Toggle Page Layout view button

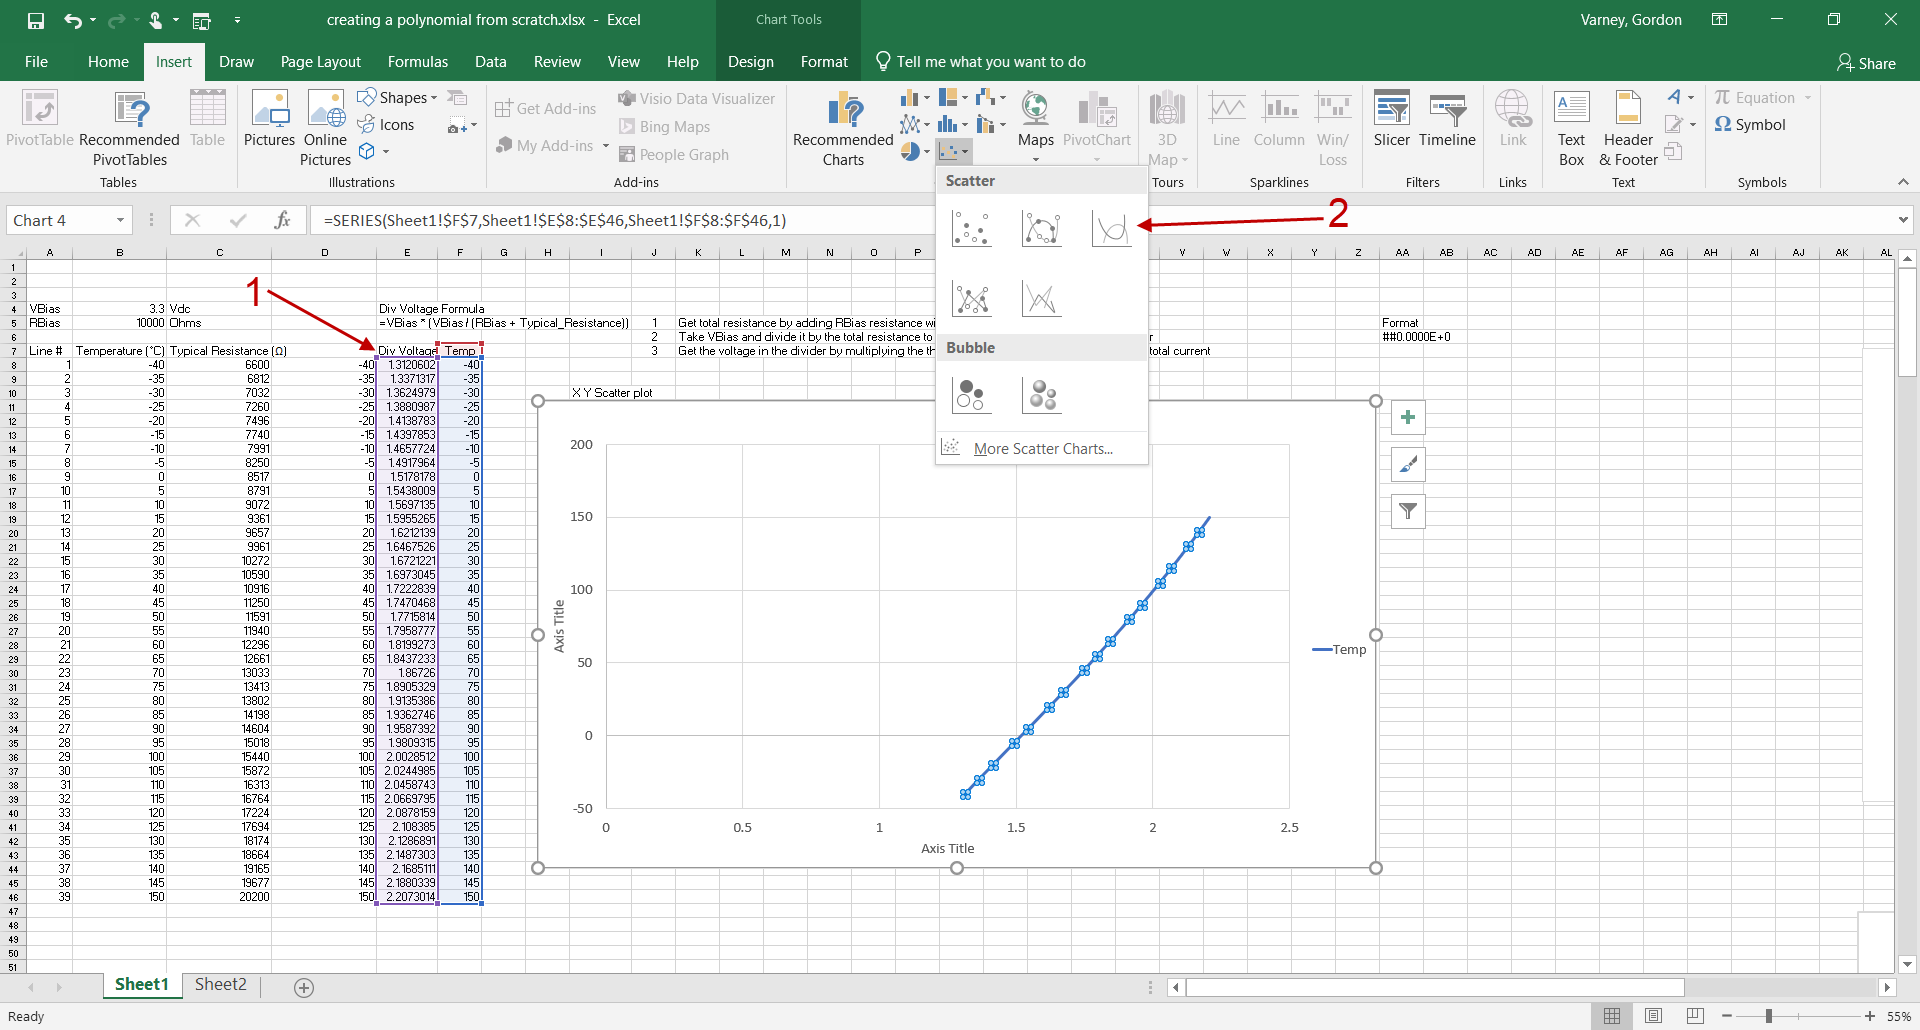[1654, 1016]
